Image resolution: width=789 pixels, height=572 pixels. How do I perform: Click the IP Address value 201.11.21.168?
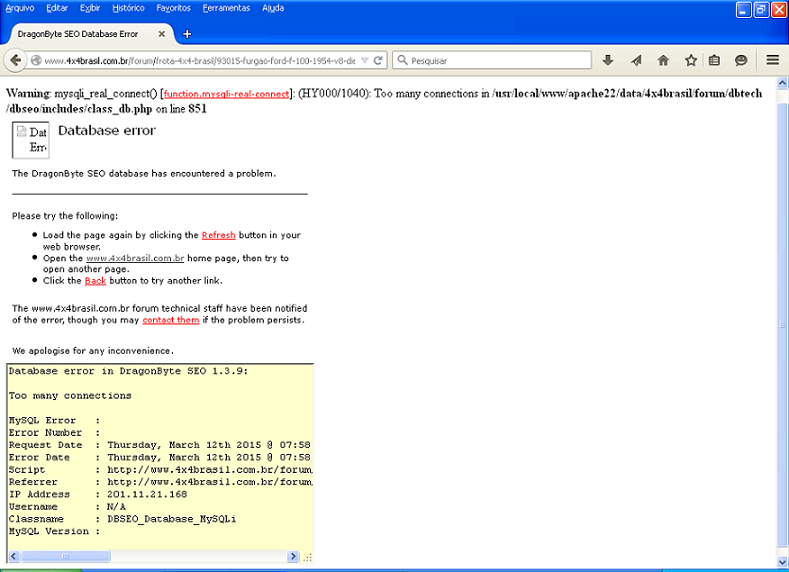(147, 494)
